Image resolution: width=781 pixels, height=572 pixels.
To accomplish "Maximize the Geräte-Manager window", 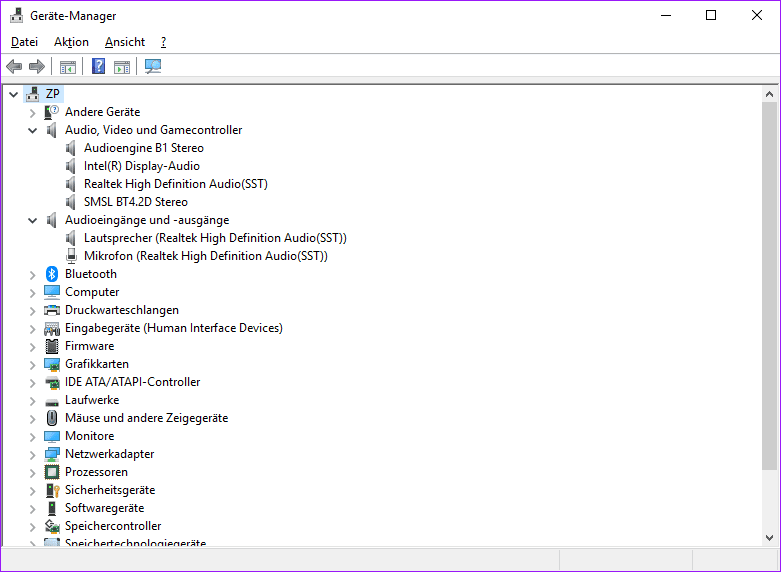I will pos(711,15).
